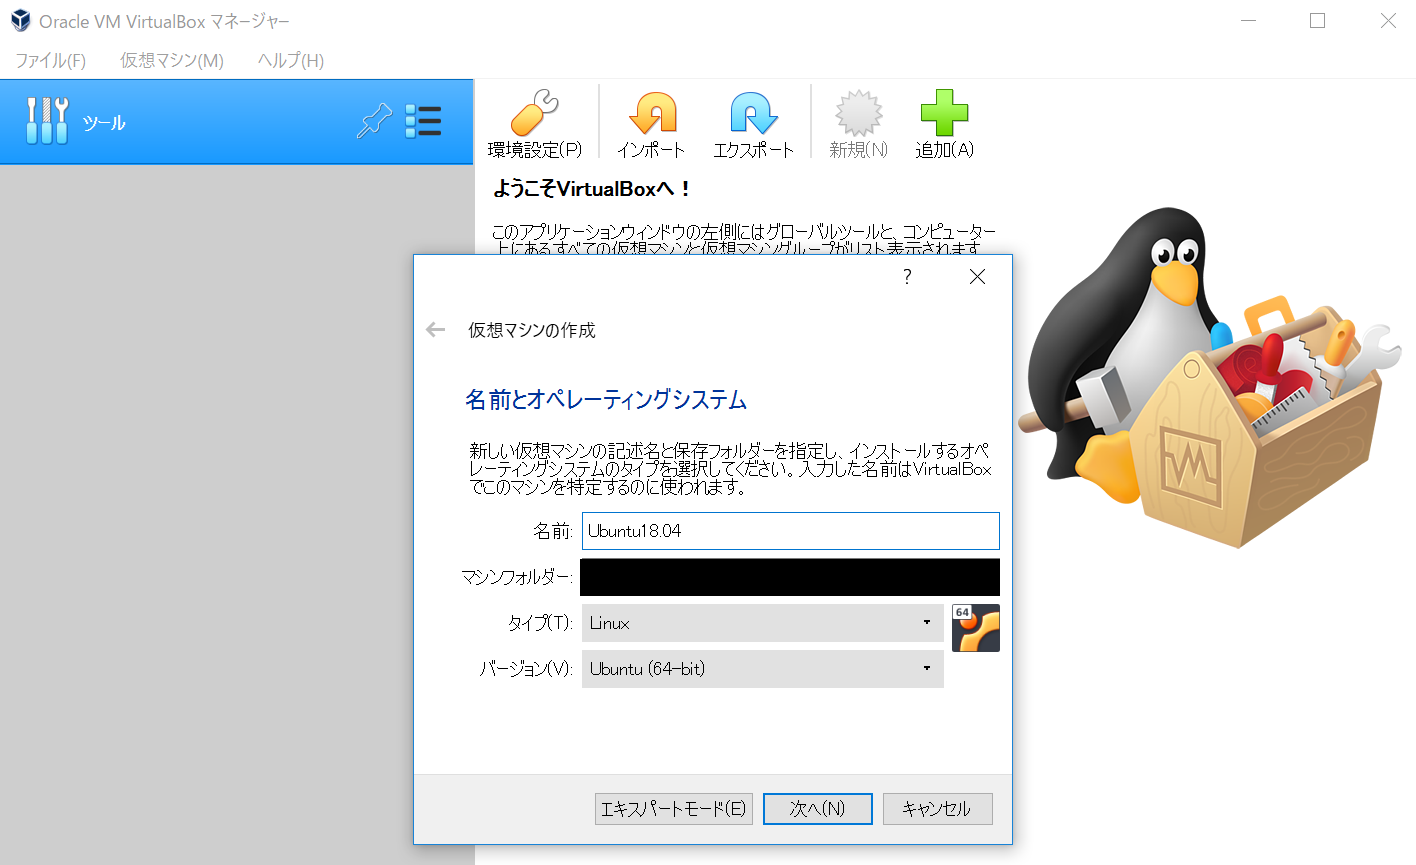Select the ツール tools icon in sidebar
Screen dimensions: 1416x865
click(47, 121)
